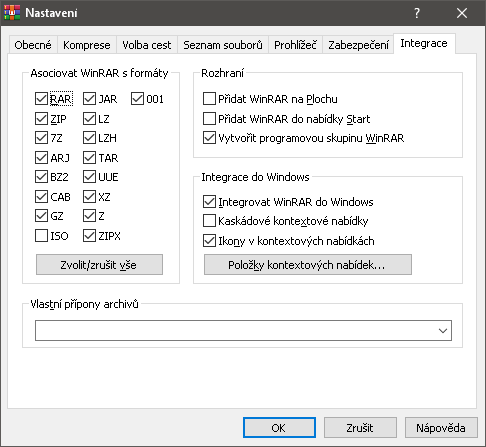This screenshot has width=486, height=447.
Task: Click the WinRAR icon in title bar
Action: coord(12,13)
